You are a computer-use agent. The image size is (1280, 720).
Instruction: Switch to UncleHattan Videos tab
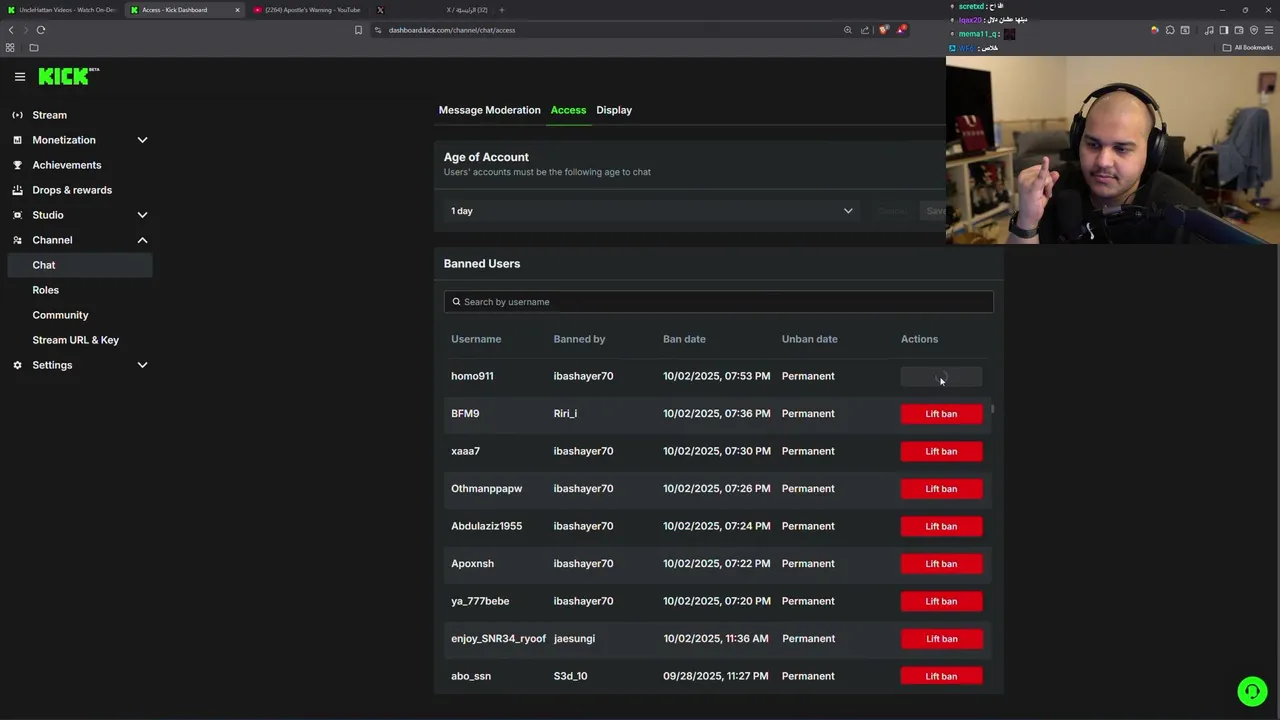(x=62, y=10)
